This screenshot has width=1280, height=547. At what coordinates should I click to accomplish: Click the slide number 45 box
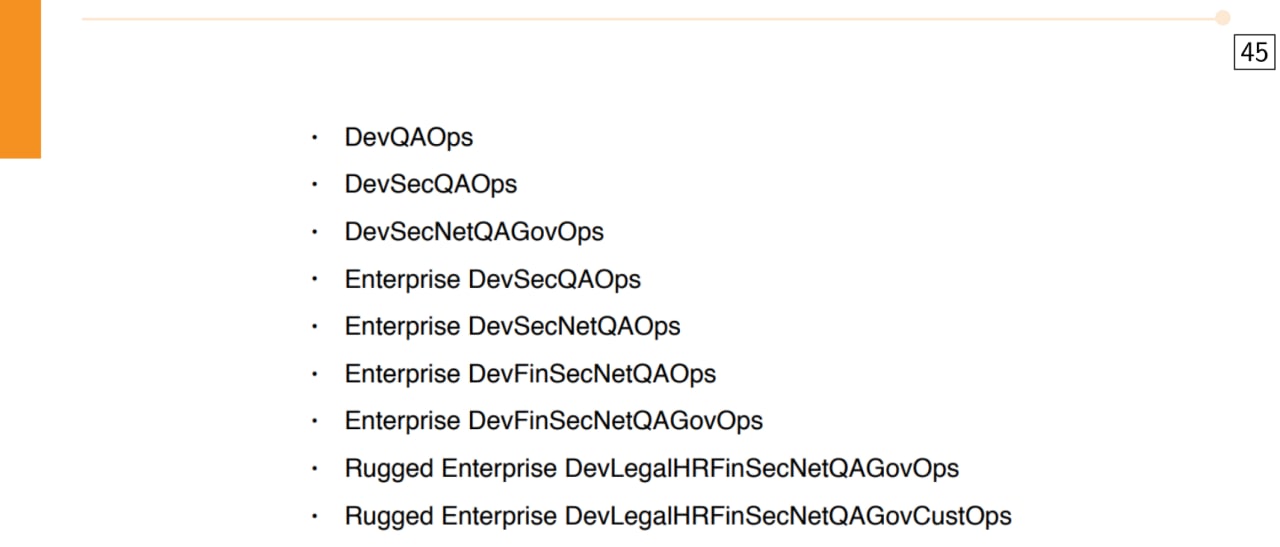point(1254,51)
